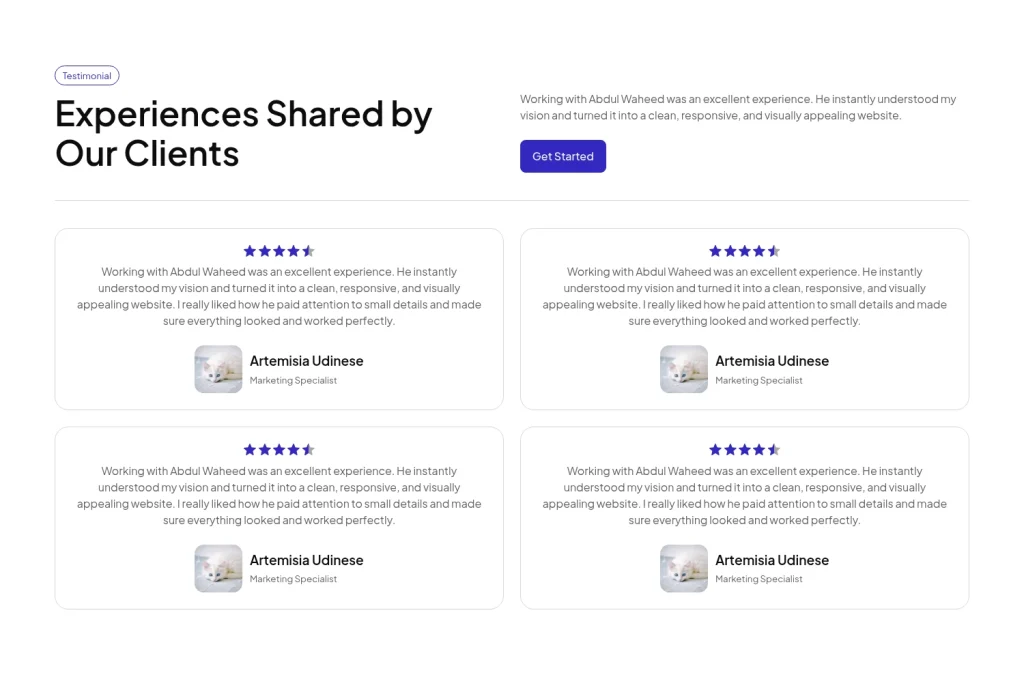This screenshot has width=1024, height=675.
Task: Click Marketing Specialist under the top-right card name
Action: 759,380
